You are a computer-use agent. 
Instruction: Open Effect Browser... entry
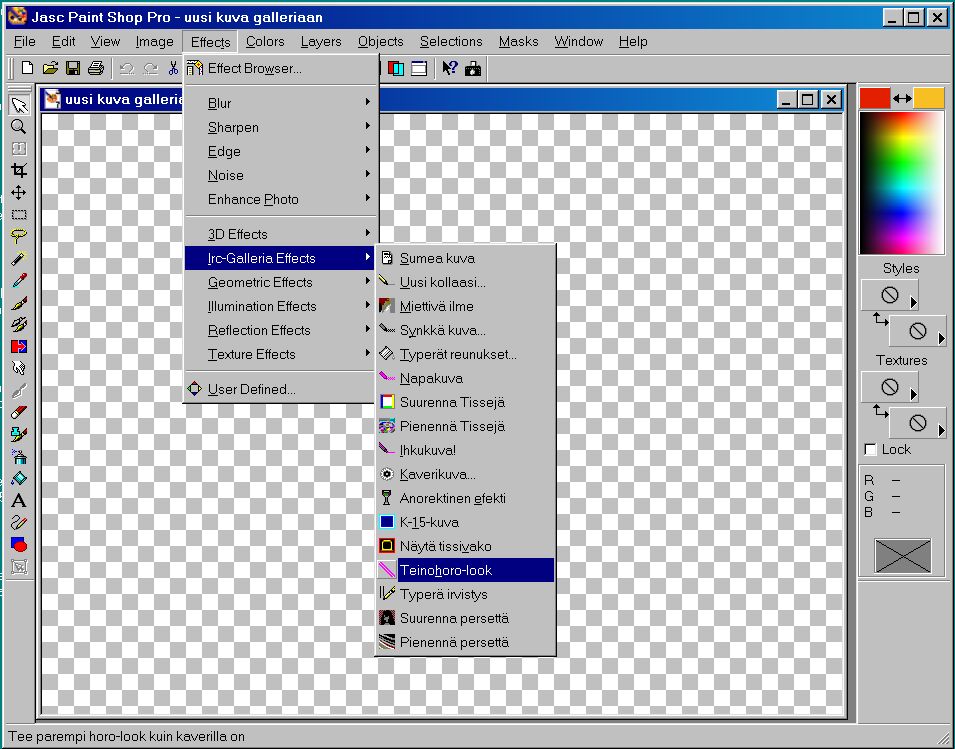point(281,68)
